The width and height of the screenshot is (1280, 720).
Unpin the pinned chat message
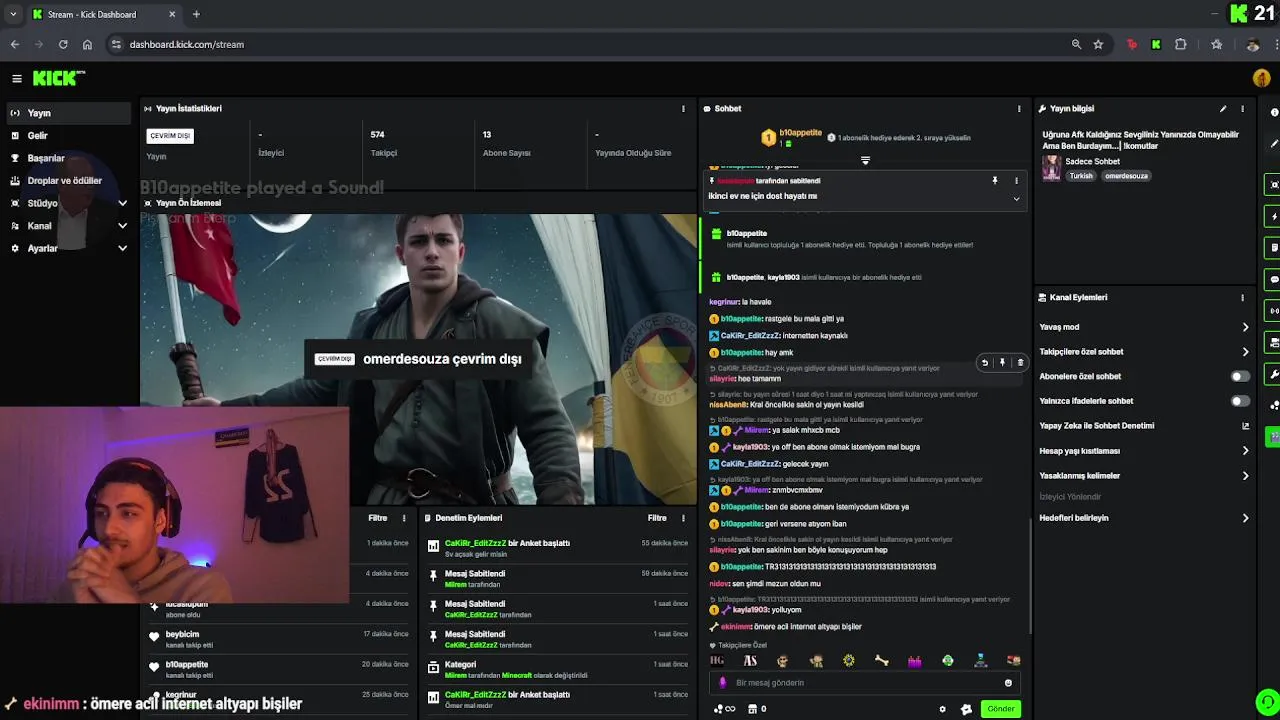tap(995, 181)
